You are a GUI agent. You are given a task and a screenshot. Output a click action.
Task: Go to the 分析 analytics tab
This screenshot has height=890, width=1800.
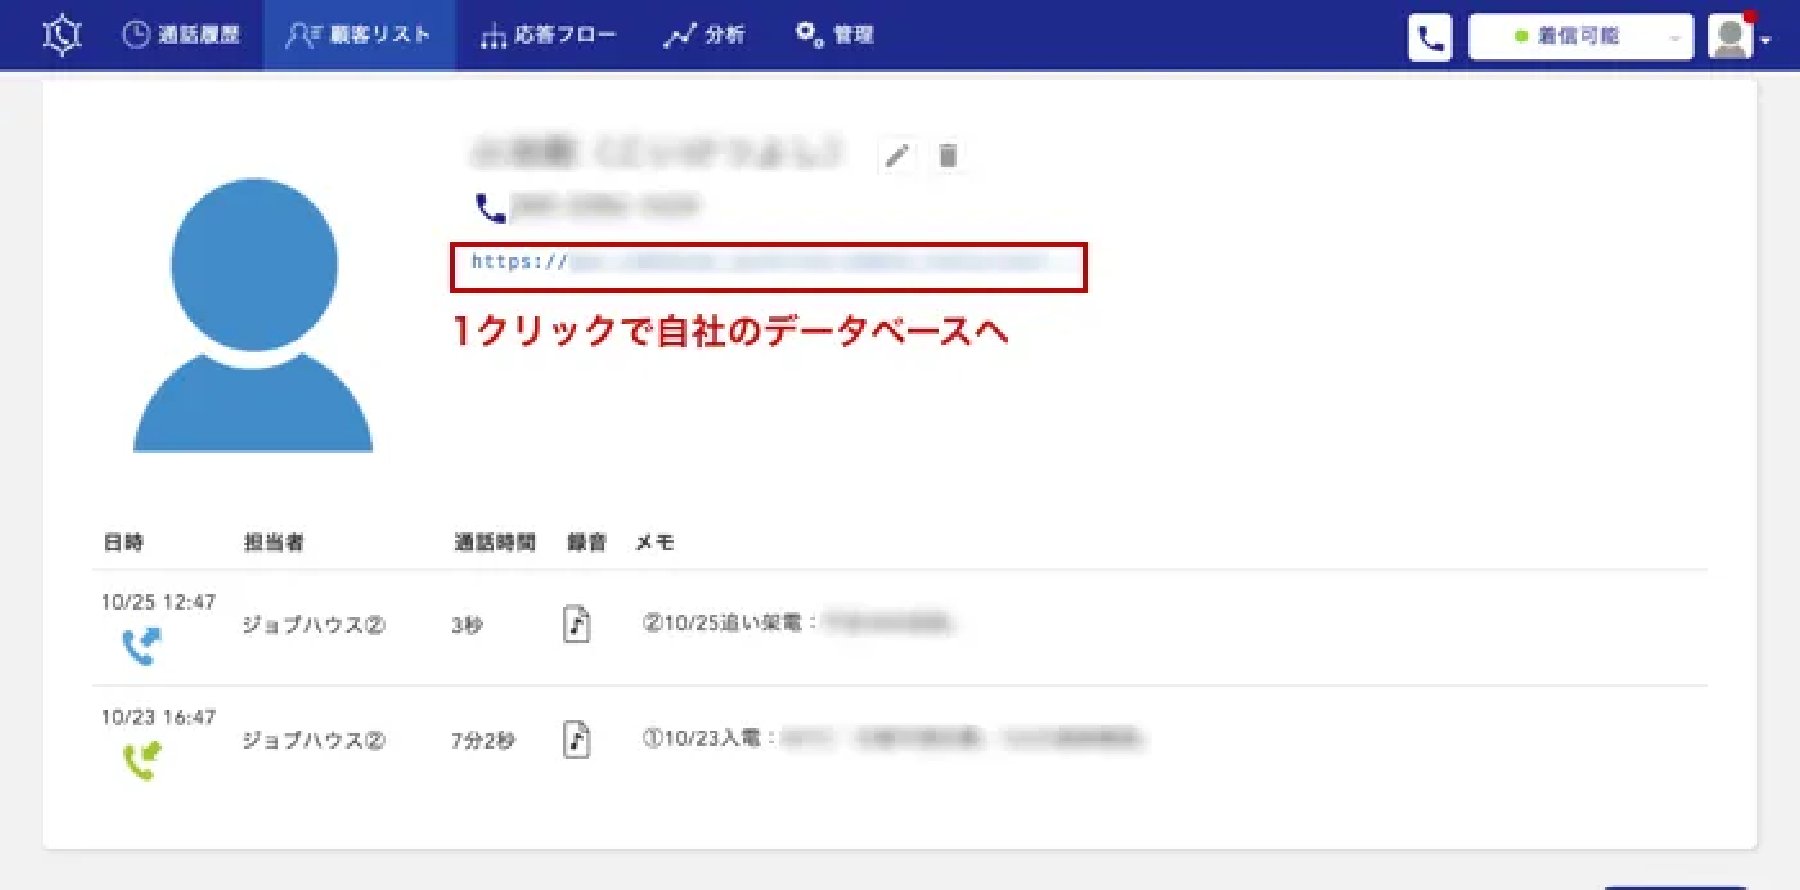[705, 35]
